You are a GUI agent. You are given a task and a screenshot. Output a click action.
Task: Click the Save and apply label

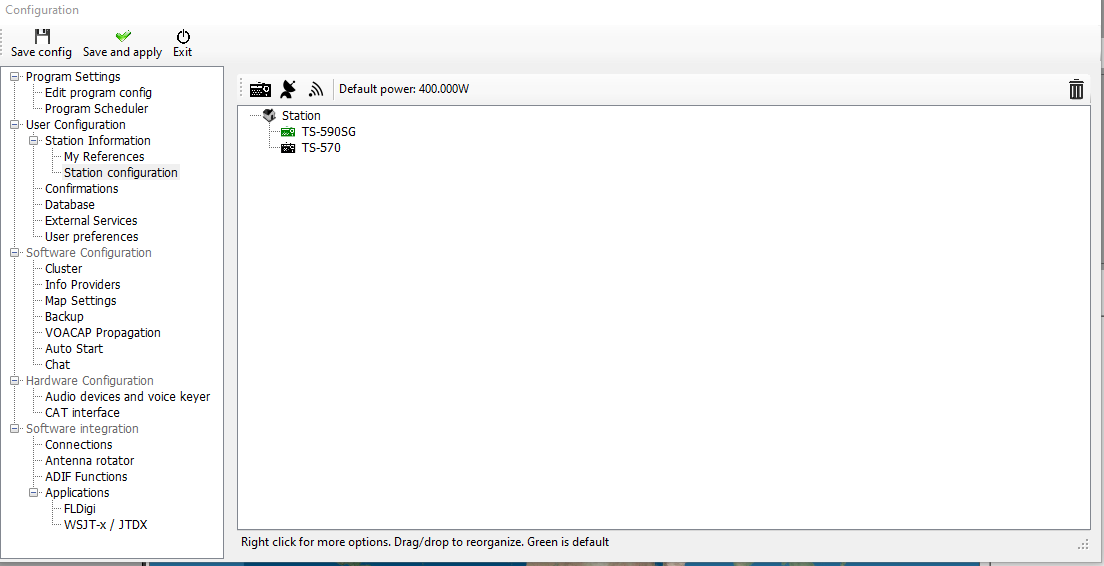click(x=123, y=52)
